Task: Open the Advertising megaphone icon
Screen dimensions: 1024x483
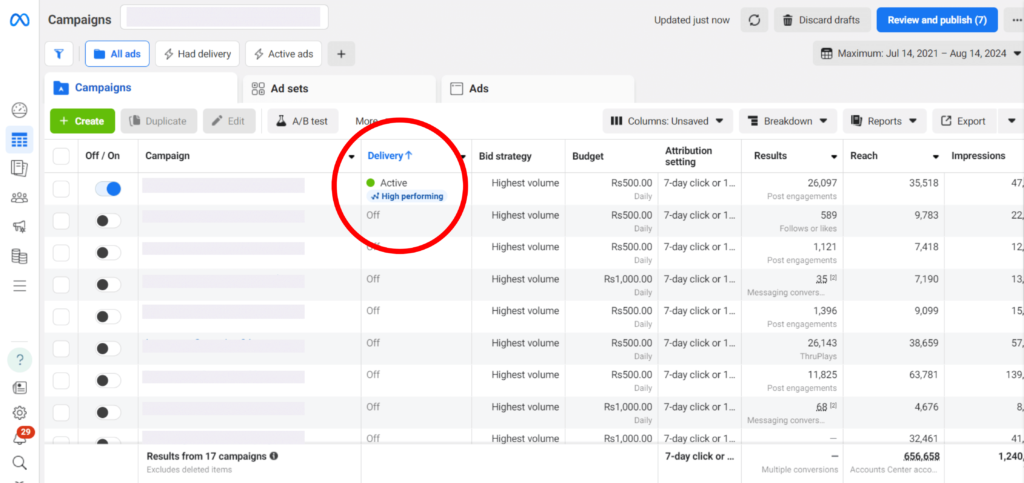Action: (19, 227)
